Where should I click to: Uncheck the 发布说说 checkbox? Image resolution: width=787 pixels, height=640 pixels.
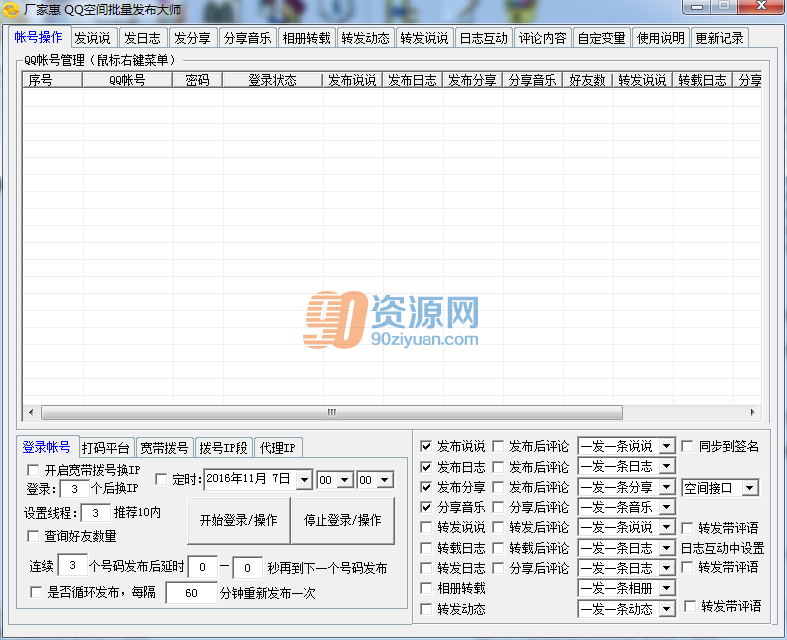pos(426,446)
